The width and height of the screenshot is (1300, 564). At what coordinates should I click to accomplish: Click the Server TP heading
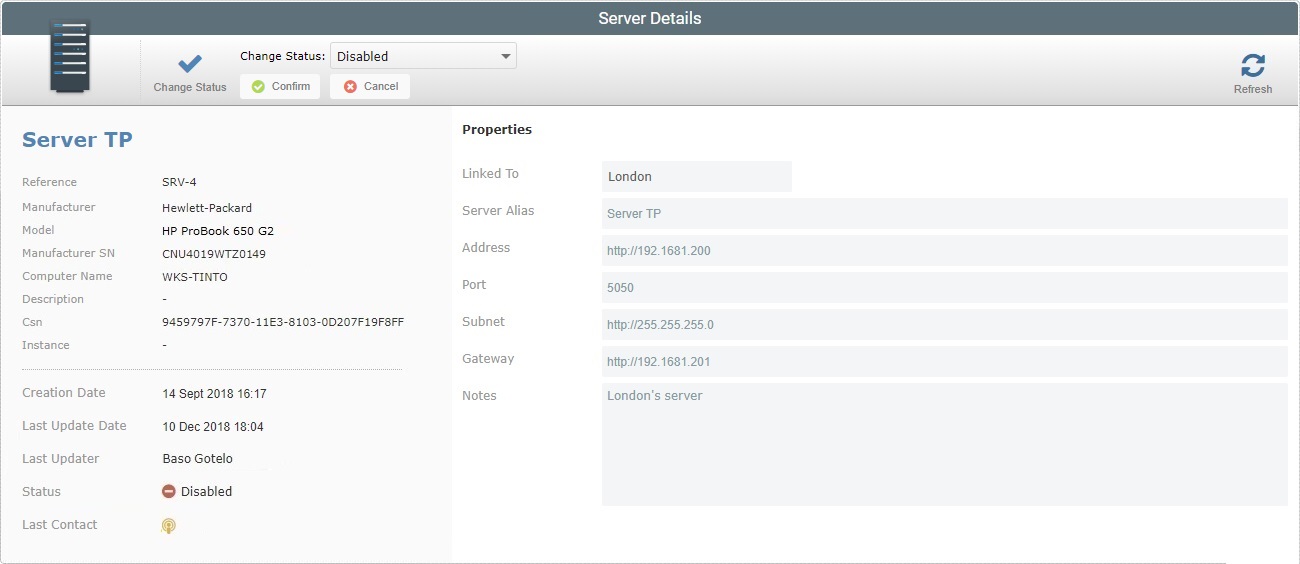click(x=77, y=140)
